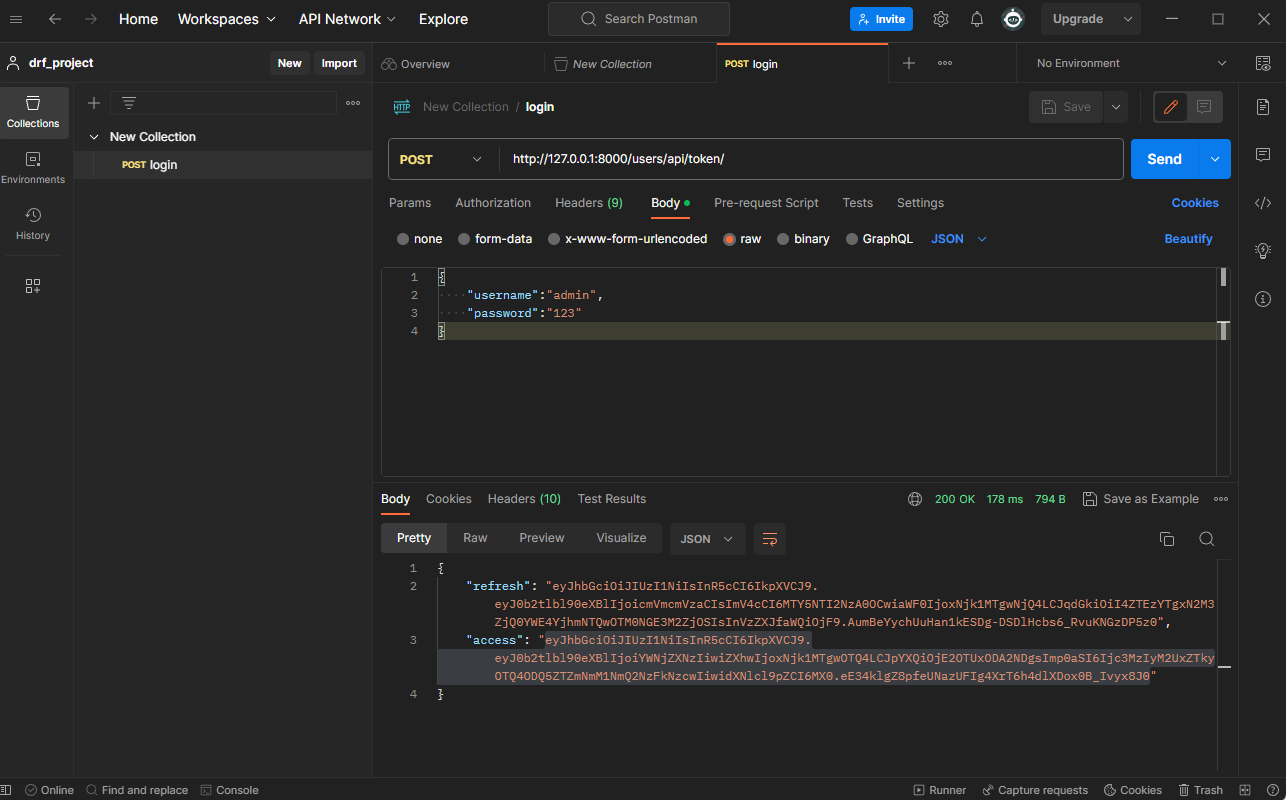This screenshot has width=1286, height=800.
Task: Open Upgrade dropdown arrow
Action: coord(1128,19)
